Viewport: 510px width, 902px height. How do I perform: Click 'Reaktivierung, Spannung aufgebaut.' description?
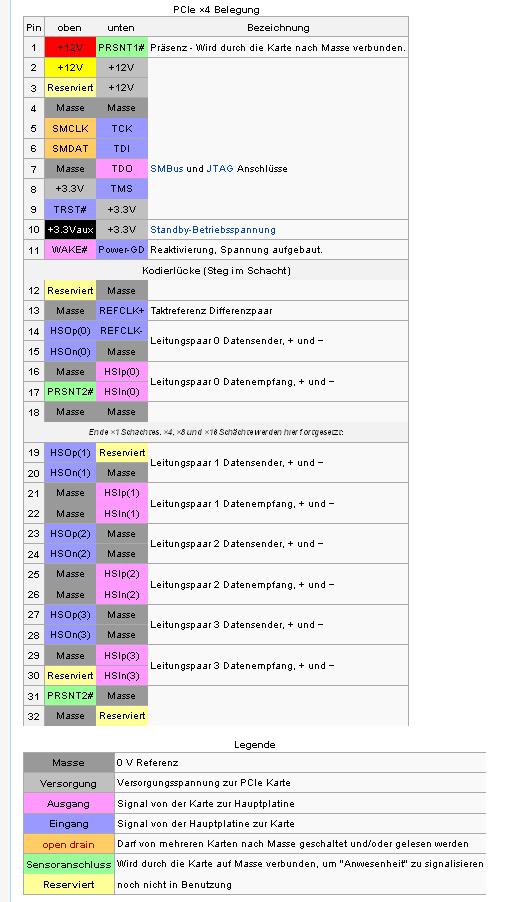(x=236, y=250)
